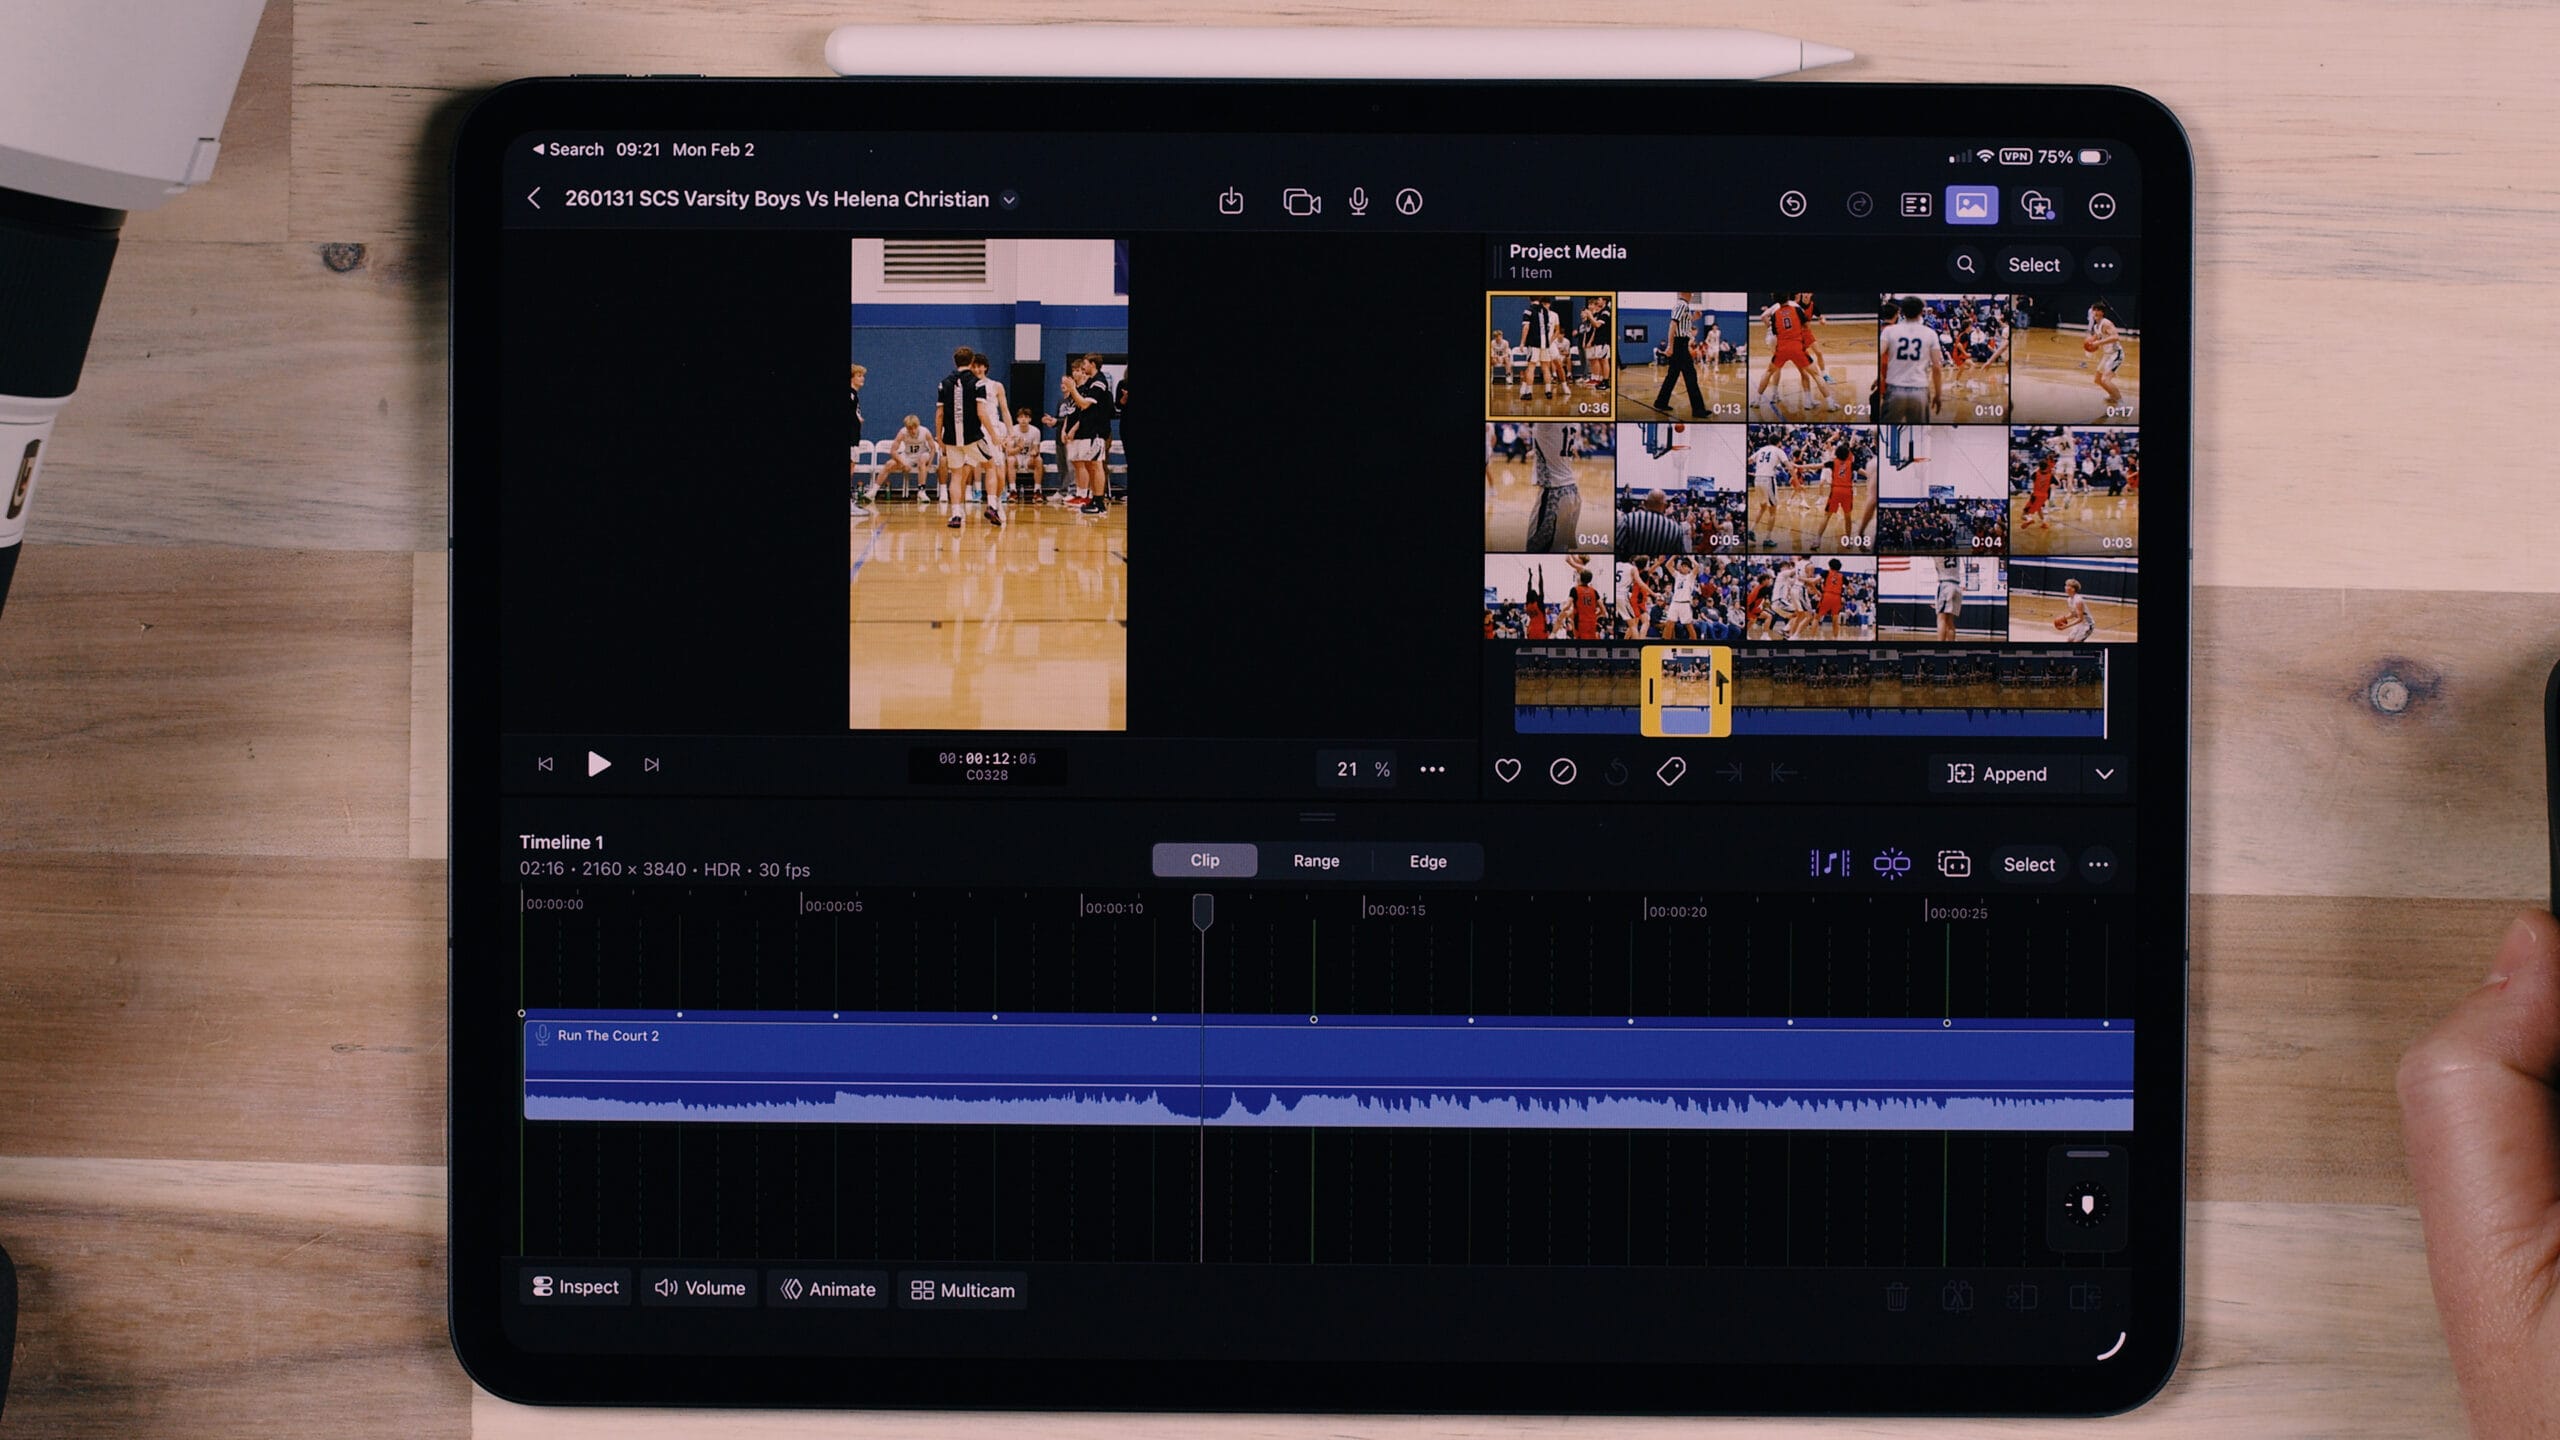This screenshot has width=2560, height=1440.
Task: Switch to Range selection mode
Action: (x=1316, y=861)
